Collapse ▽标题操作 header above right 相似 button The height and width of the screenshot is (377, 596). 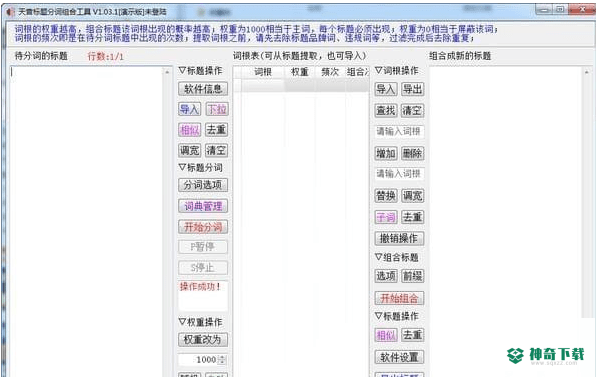(x=396, y=316)
